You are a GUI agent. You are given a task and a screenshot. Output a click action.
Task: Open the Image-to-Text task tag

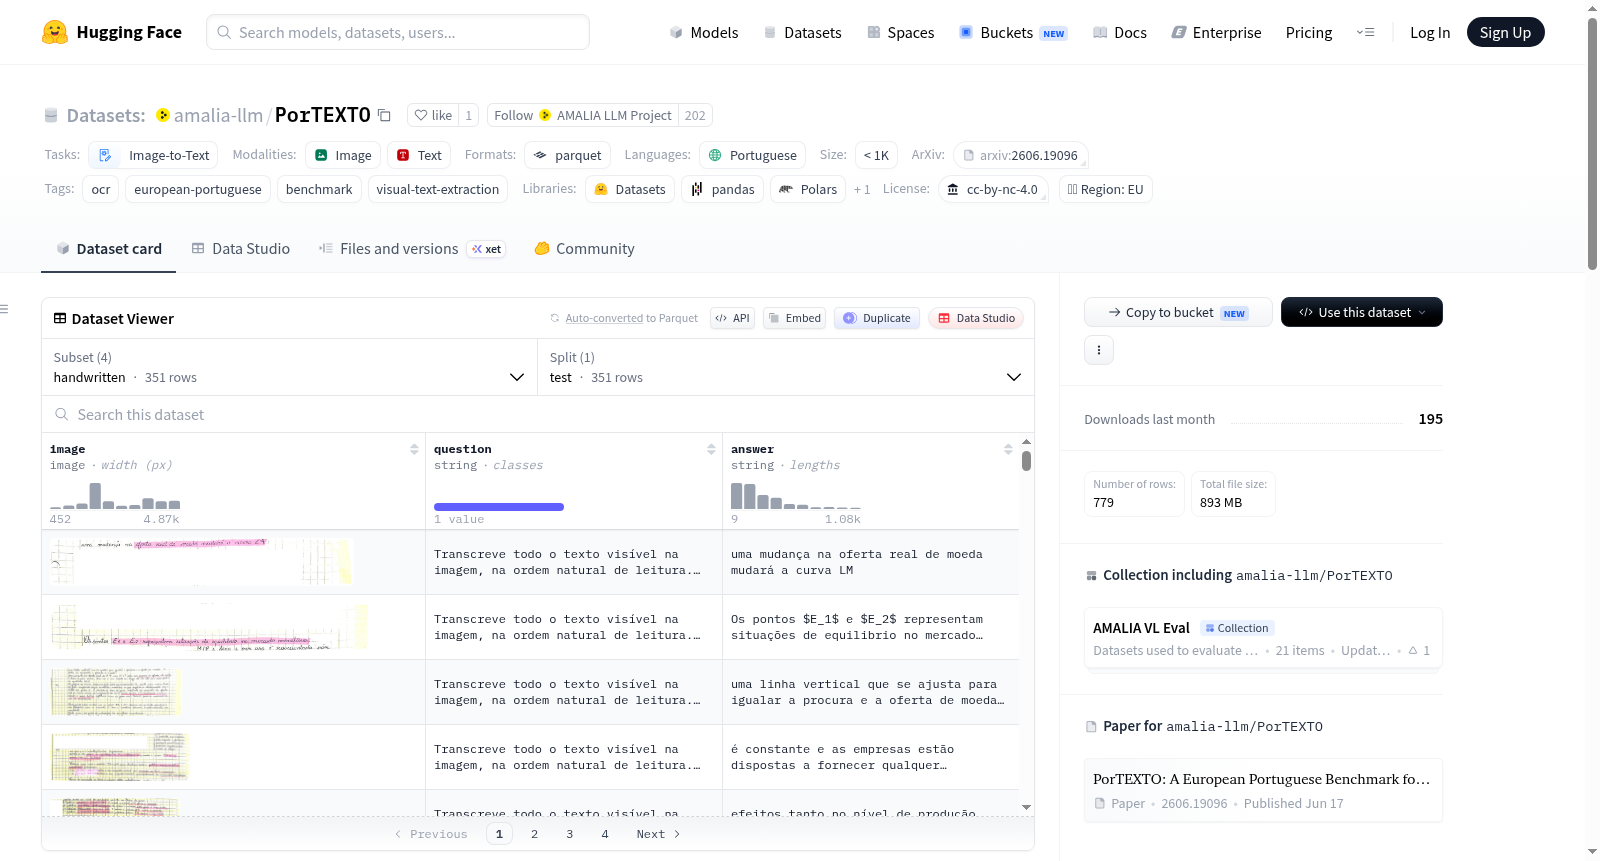tap(154, 155)
